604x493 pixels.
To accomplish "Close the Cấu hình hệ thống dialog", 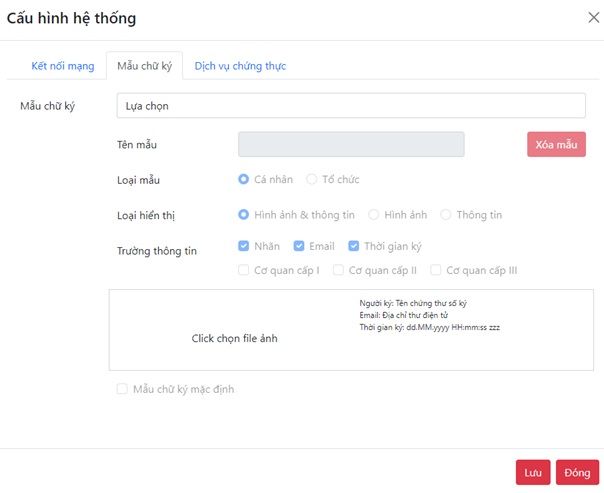I will (x=593, y=17).
